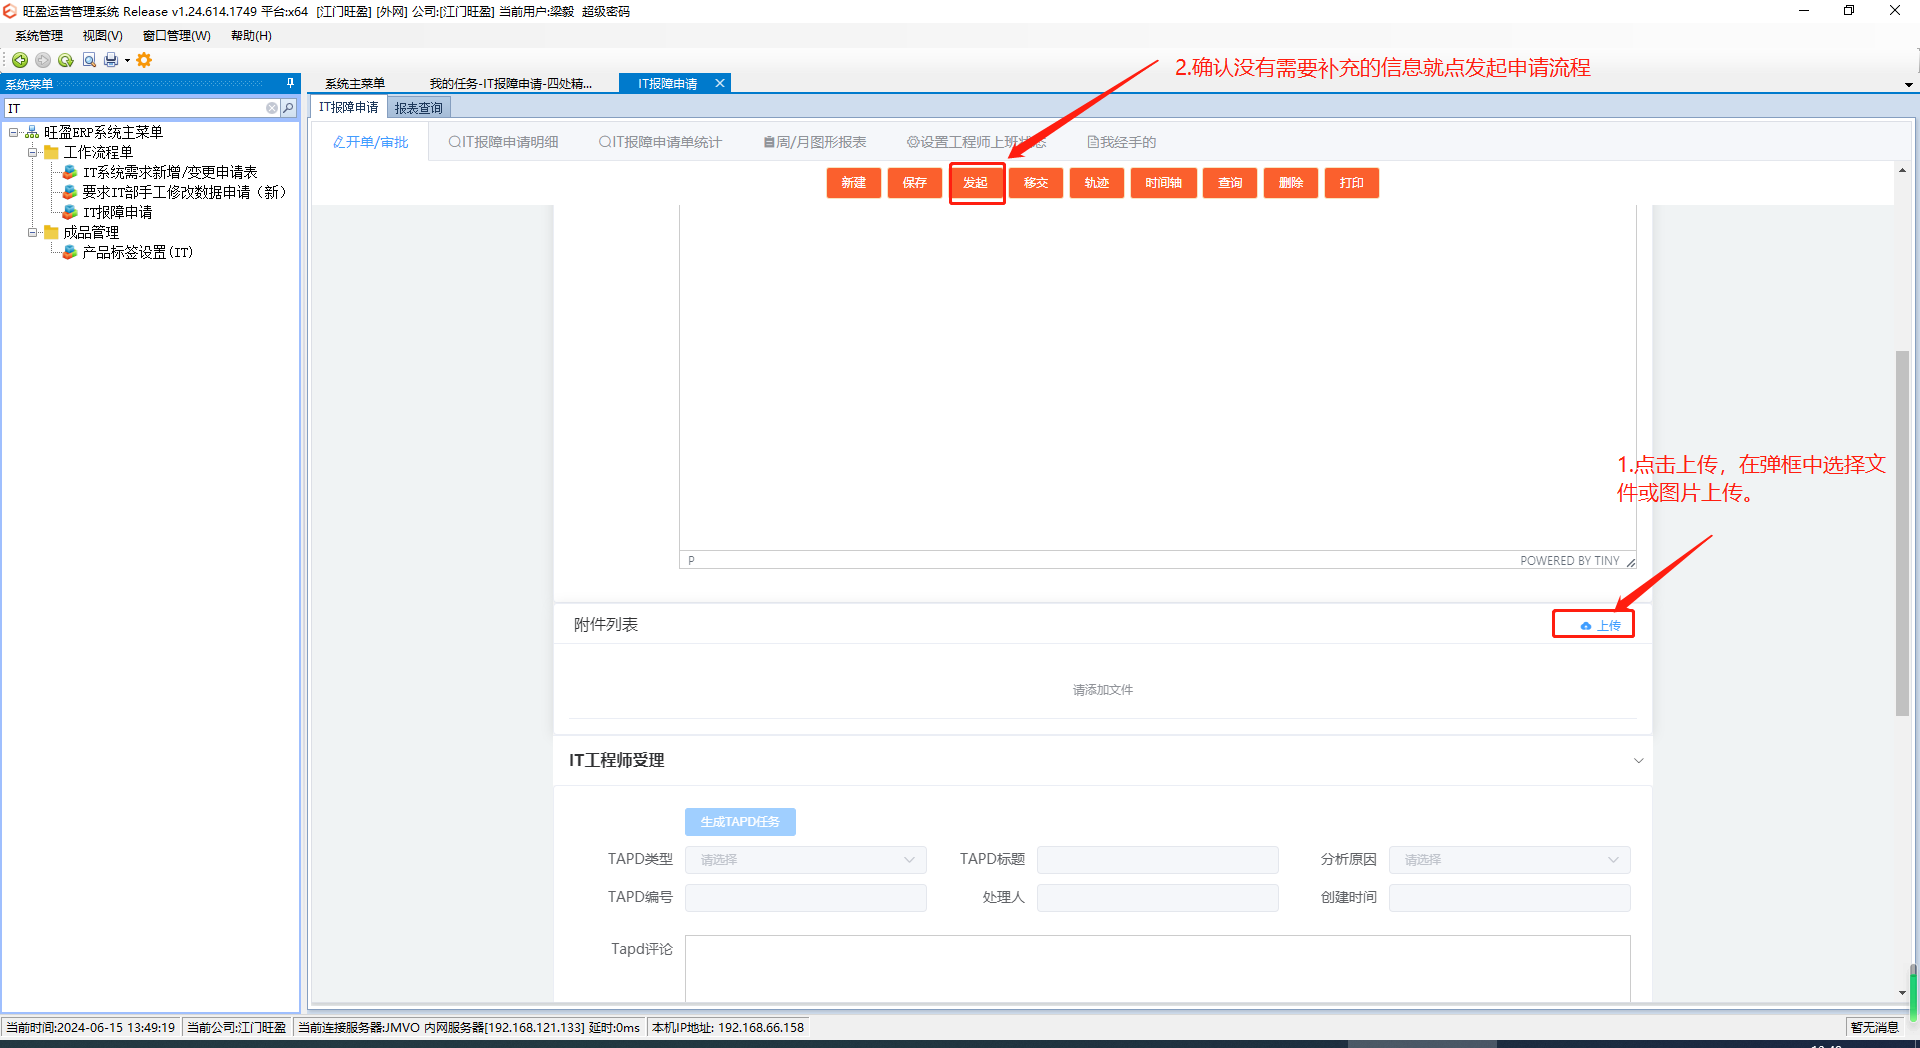Screen dimensions: 1920x1048
Task: Click the green back arrow toolbar icon
Action: [19, 60]
